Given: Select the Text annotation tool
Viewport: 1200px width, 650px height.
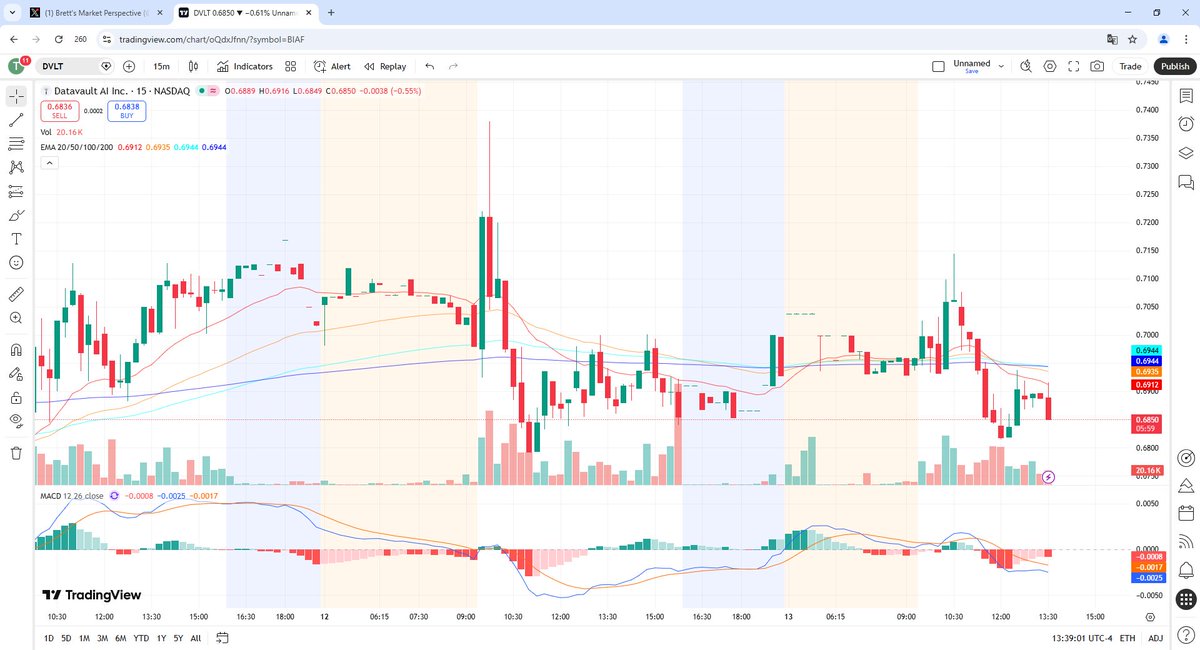Looking at the screenshot, I should point(16,239).
